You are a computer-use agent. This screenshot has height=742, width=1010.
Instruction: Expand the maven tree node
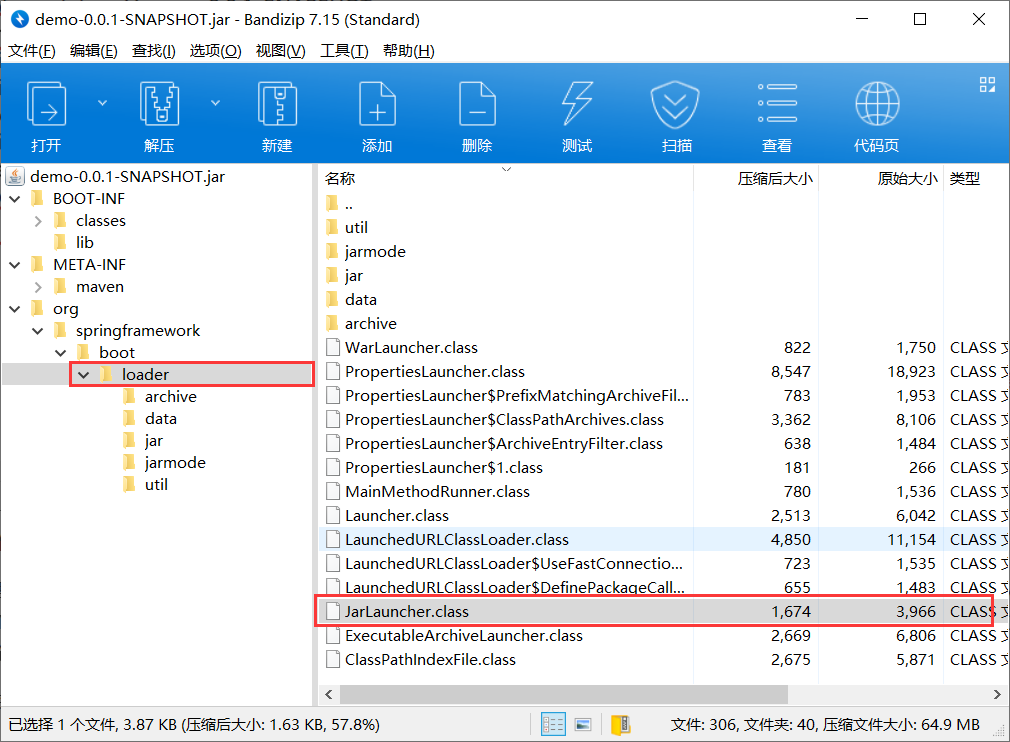coord(38,287)
